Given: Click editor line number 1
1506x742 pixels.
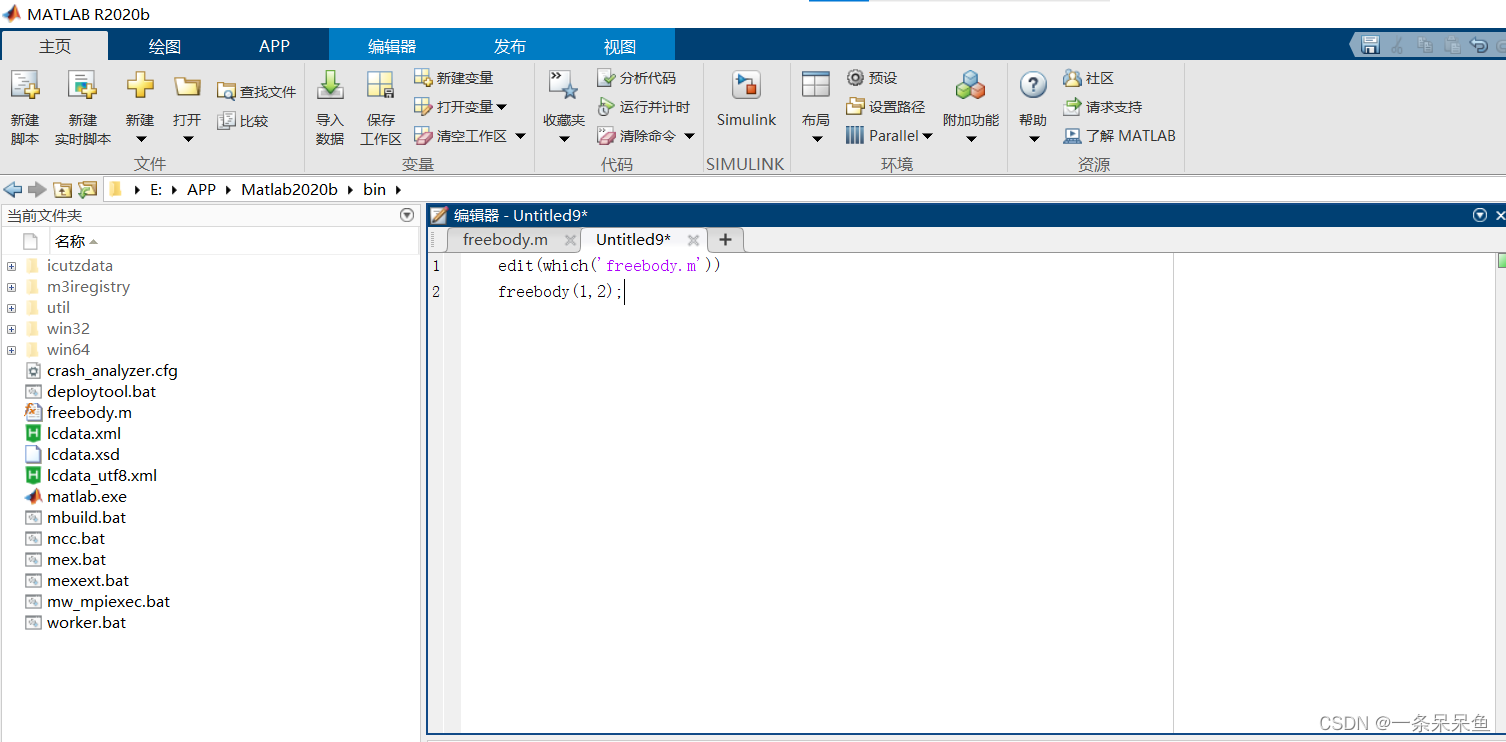Looking at the screenshot, I should click(436, 266).
